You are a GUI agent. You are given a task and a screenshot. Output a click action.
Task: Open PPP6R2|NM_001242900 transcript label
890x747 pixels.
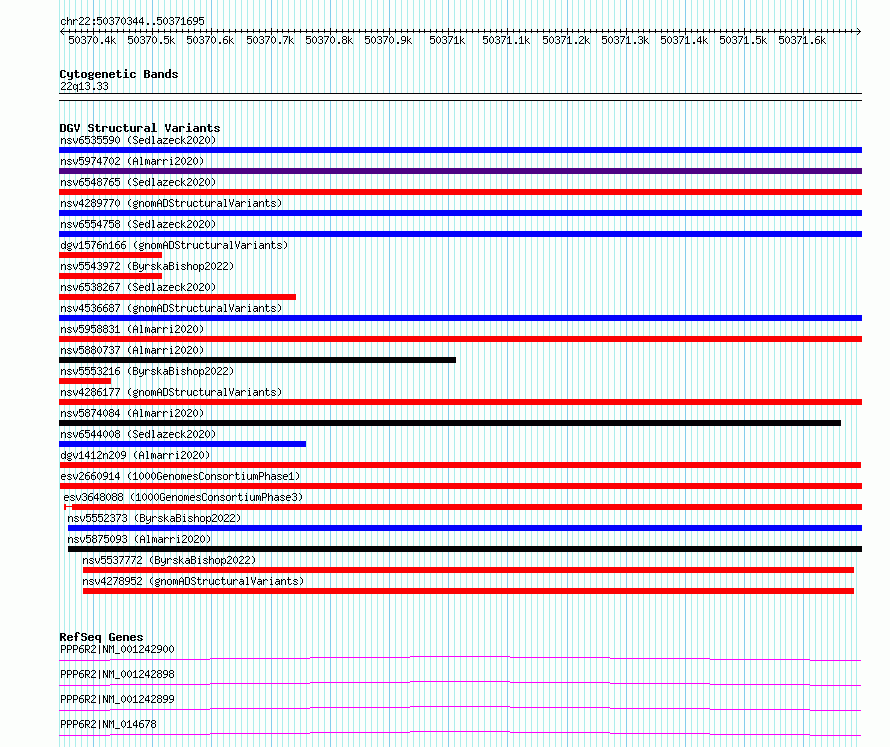(117, 649)
